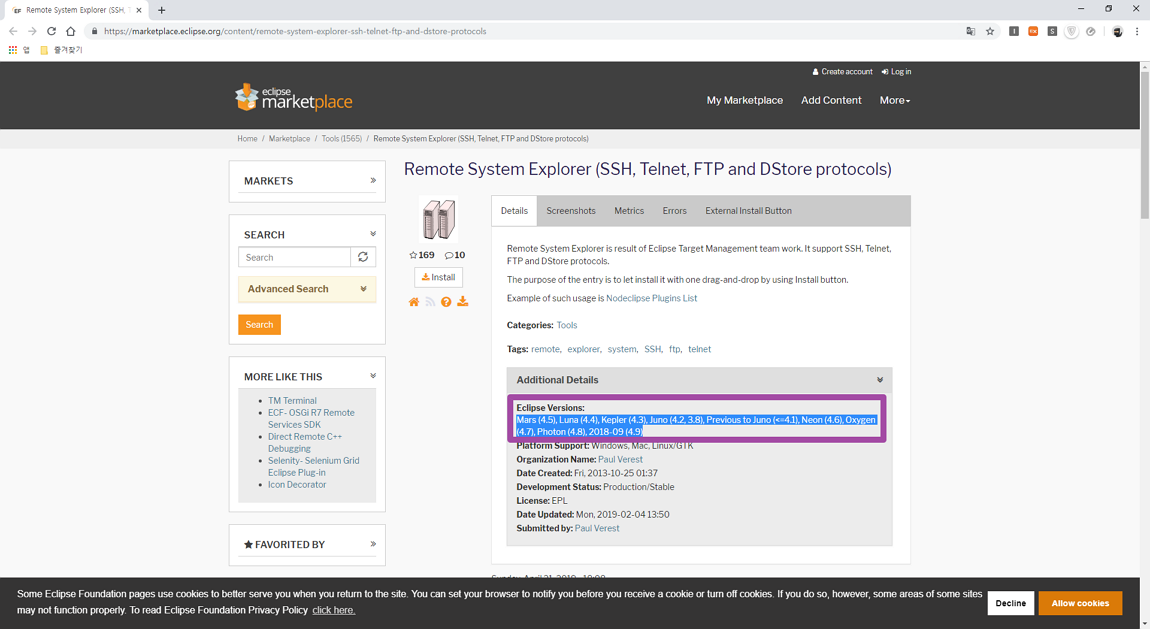
Task: Open the apps grid in bookmarks bar
Action: [12, 50]
